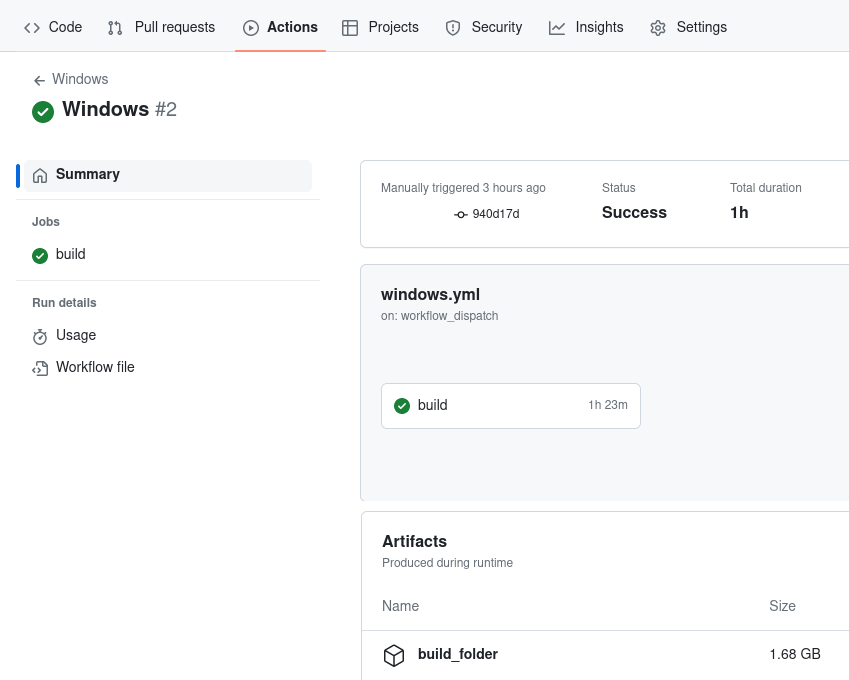
Task: Click the Jobs section label
Action: [45, 222]
